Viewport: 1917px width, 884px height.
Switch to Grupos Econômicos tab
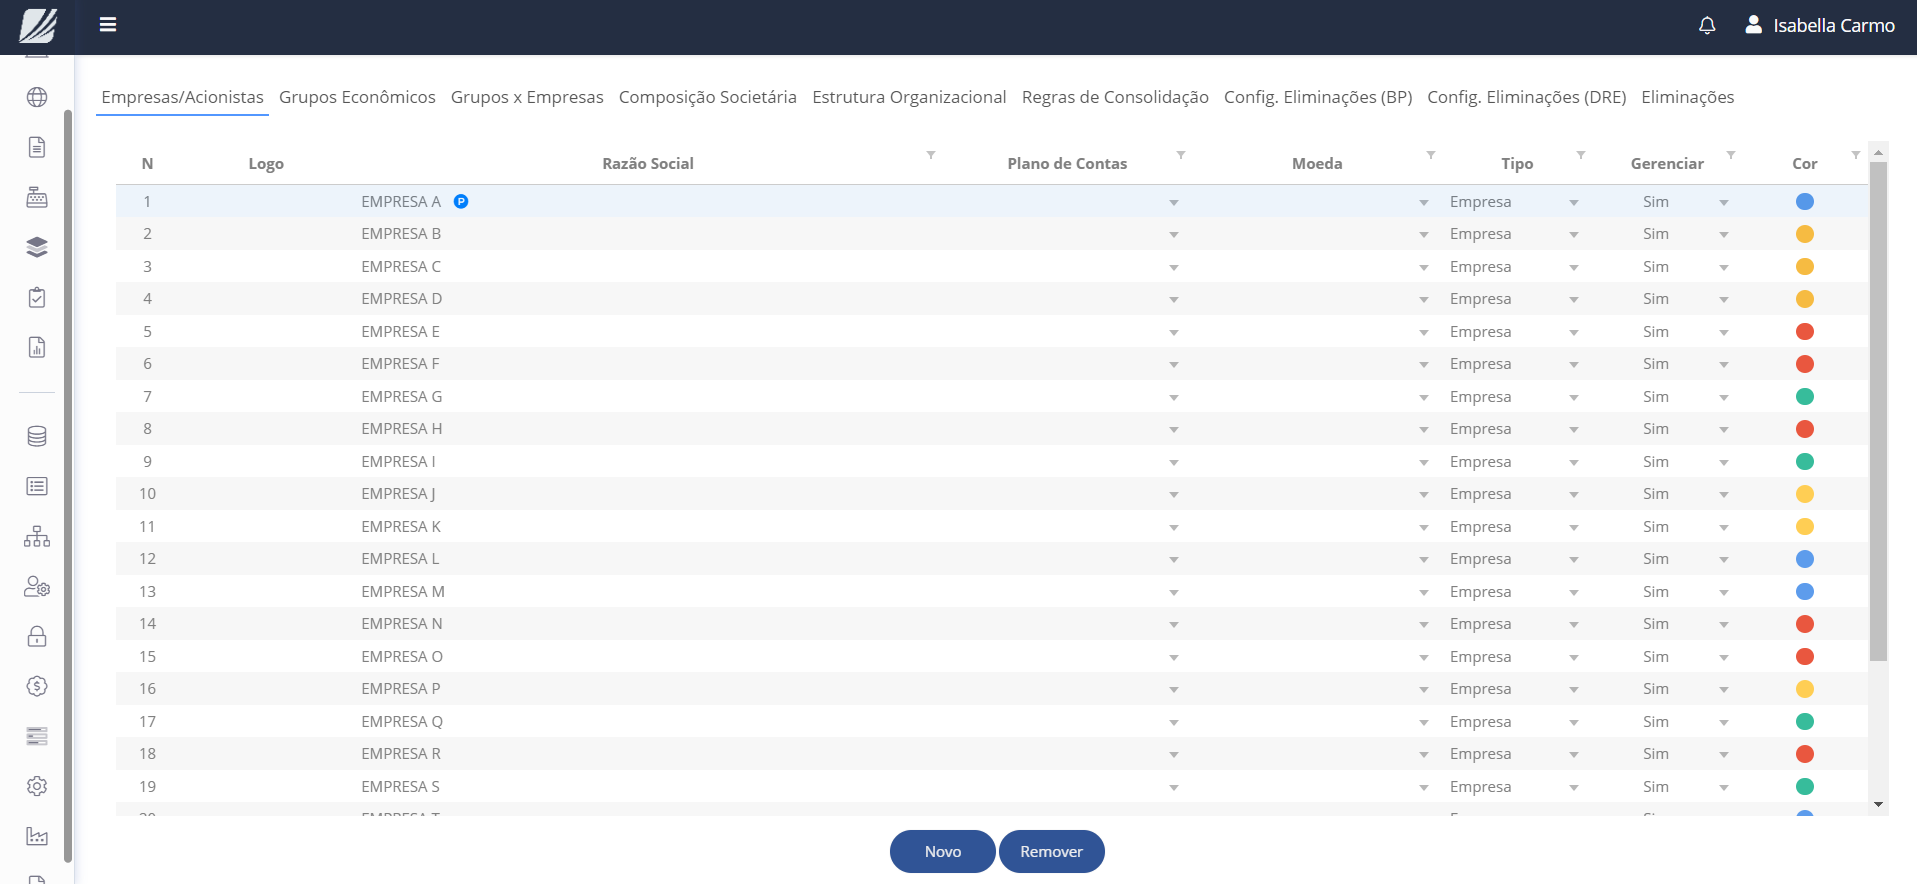click(357, 97)
